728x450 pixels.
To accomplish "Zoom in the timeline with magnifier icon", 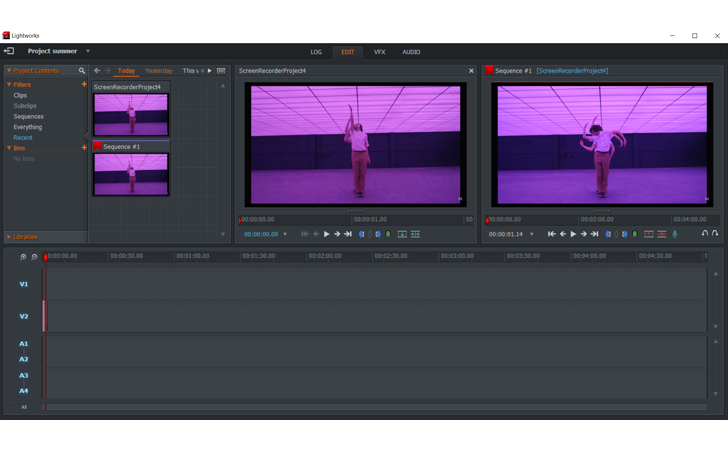I will tap(23, 257).
